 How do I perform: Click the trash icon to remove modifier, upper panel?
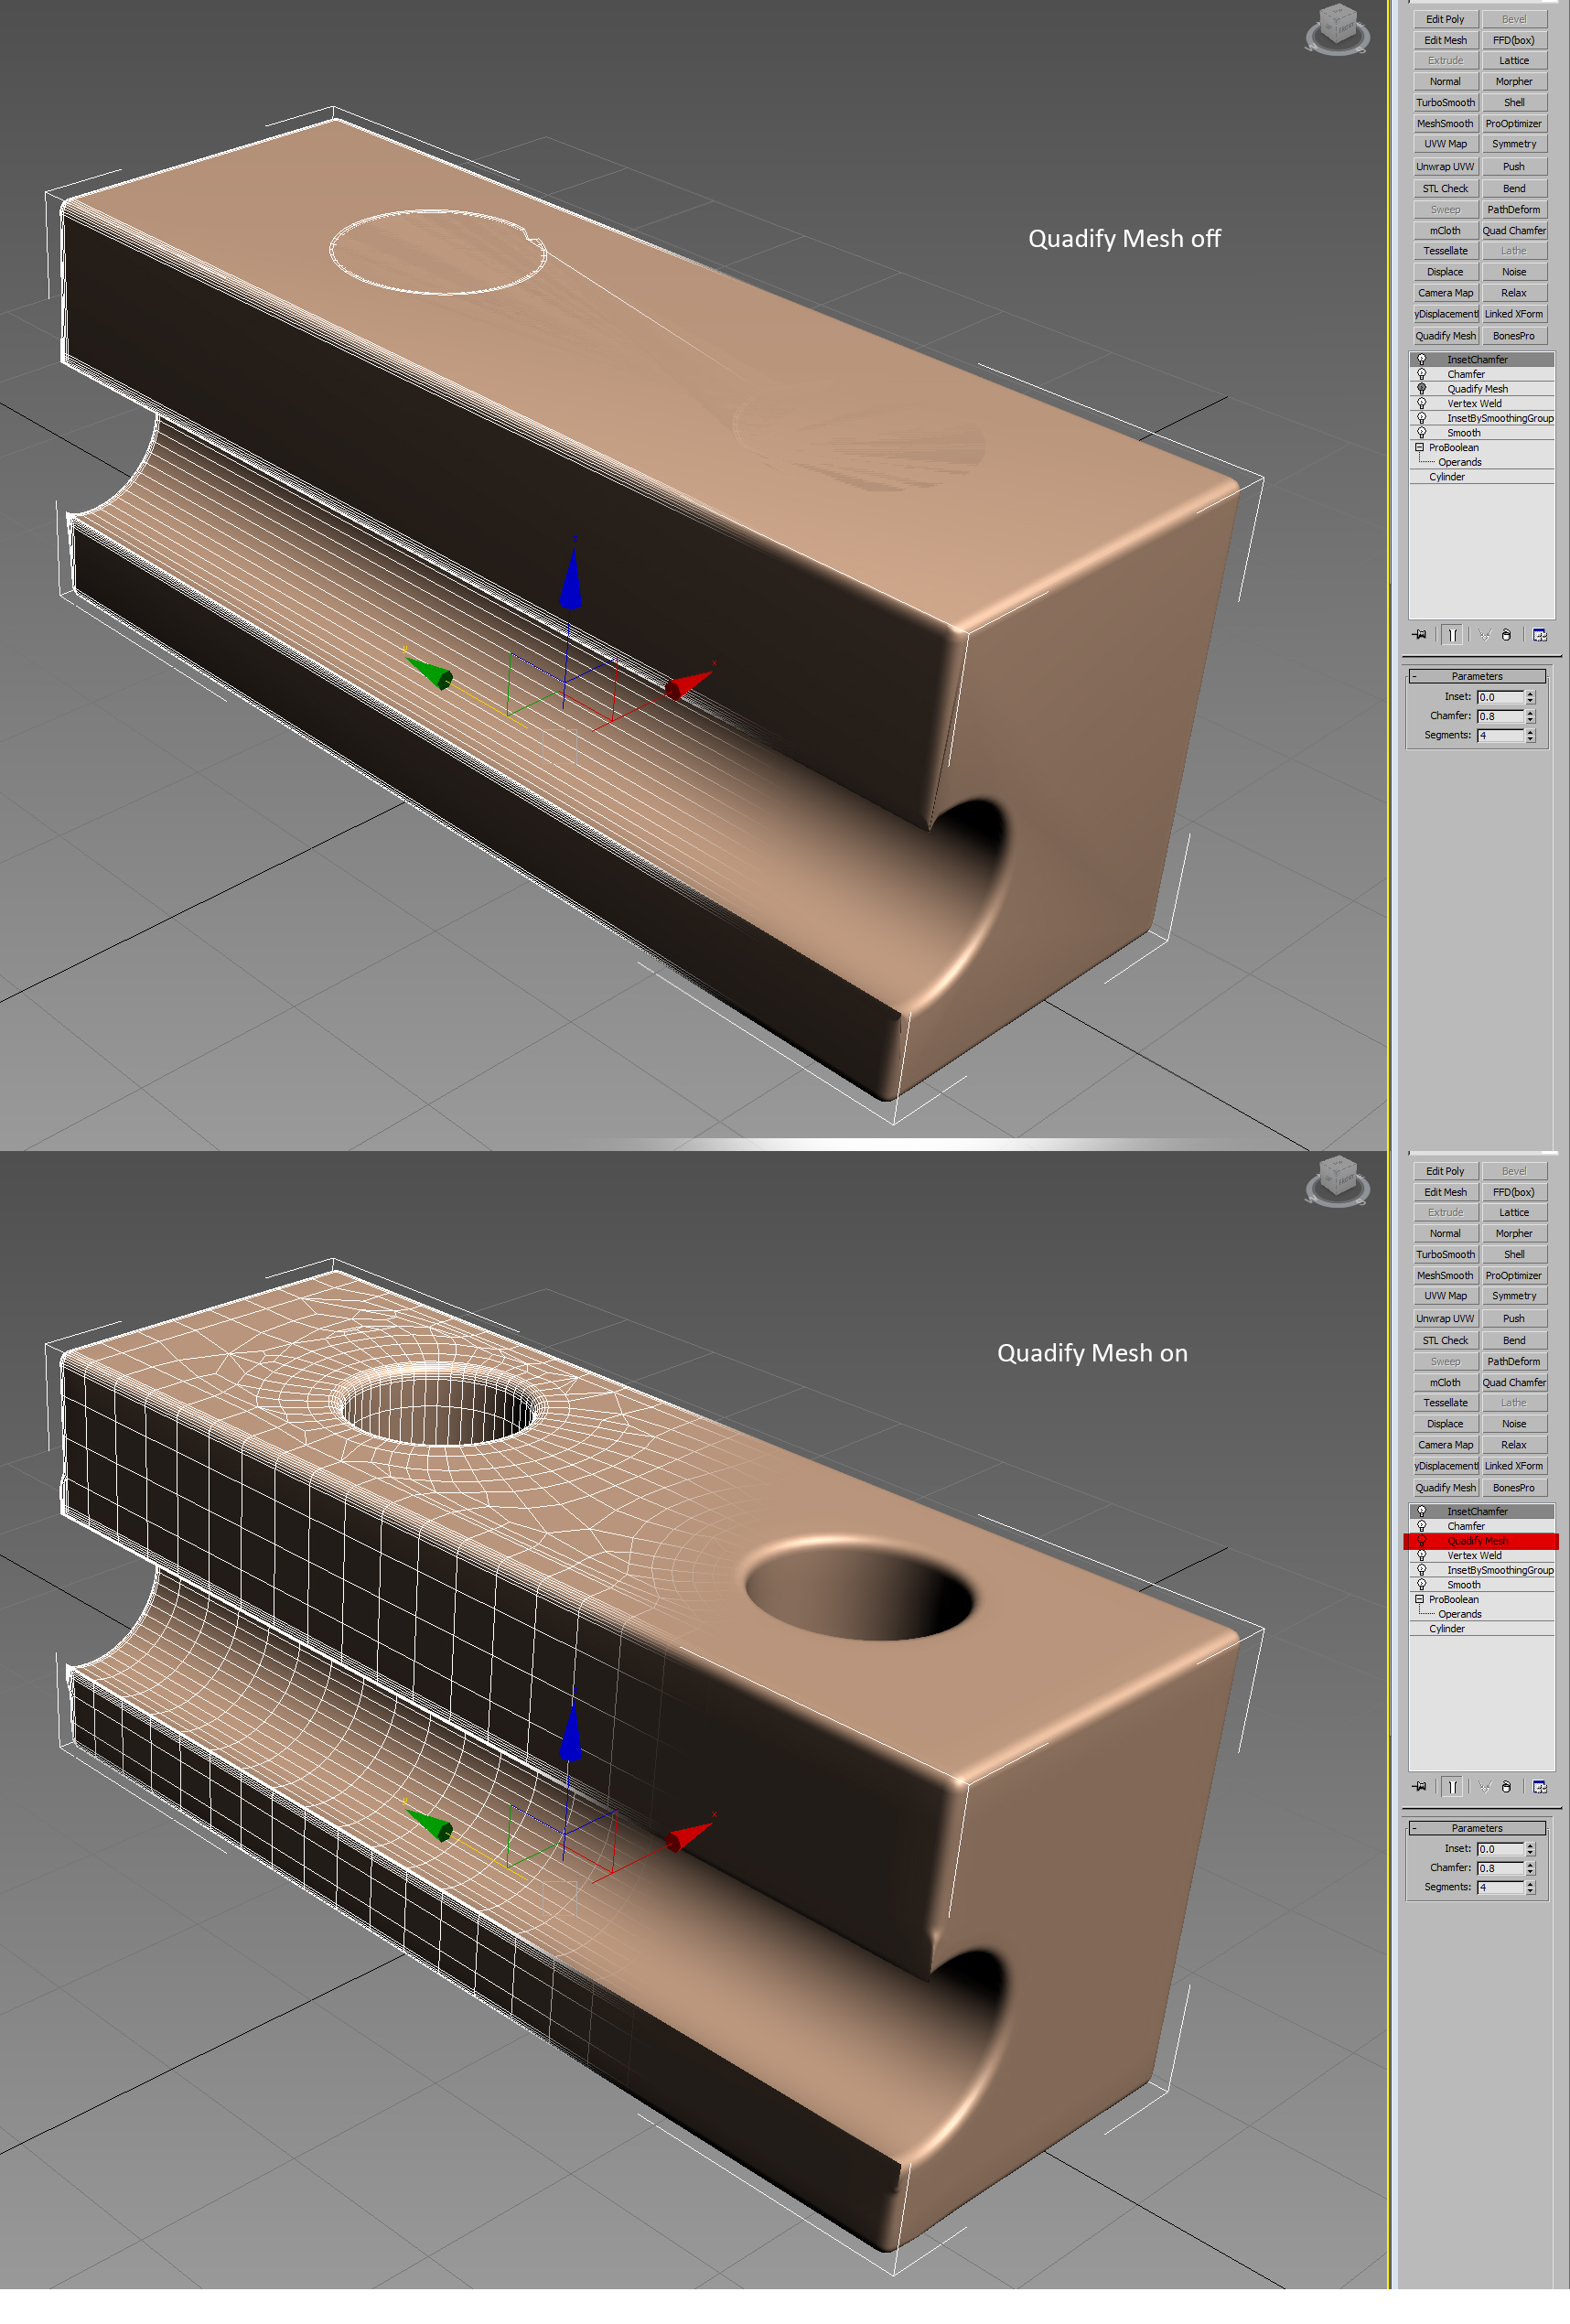pos(1506,635)
